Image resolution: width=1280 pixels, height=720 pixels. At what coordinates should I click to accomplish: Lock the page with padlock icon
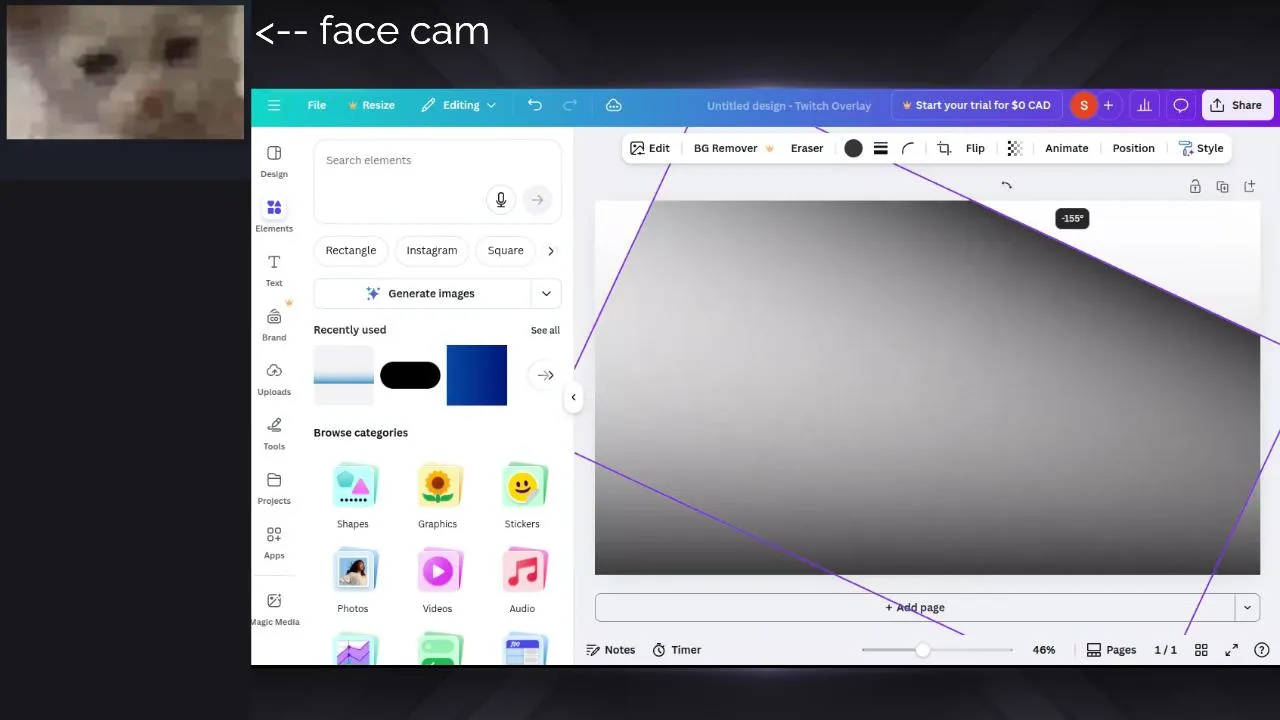click(1195, 186)
